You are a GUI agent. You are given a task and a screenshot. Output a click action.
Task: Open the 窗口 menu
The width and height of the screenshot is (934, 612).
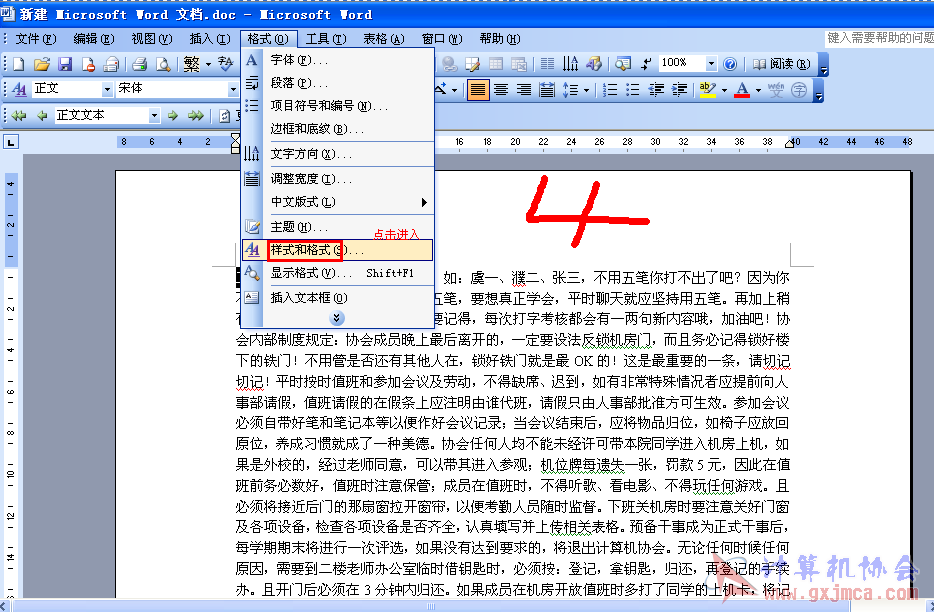[x=442, y=39]
